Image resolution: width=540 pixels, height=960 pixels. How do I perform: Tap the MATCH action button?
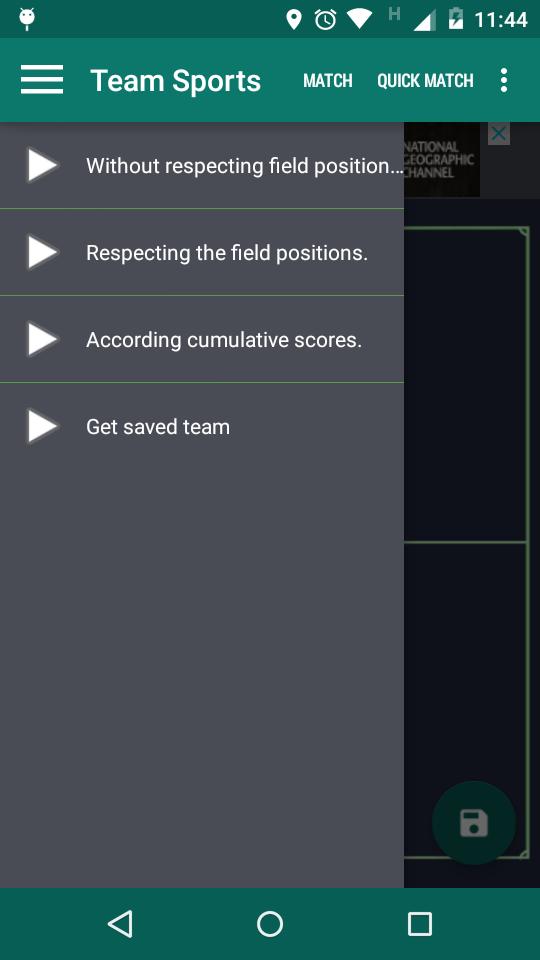(328, 80)
